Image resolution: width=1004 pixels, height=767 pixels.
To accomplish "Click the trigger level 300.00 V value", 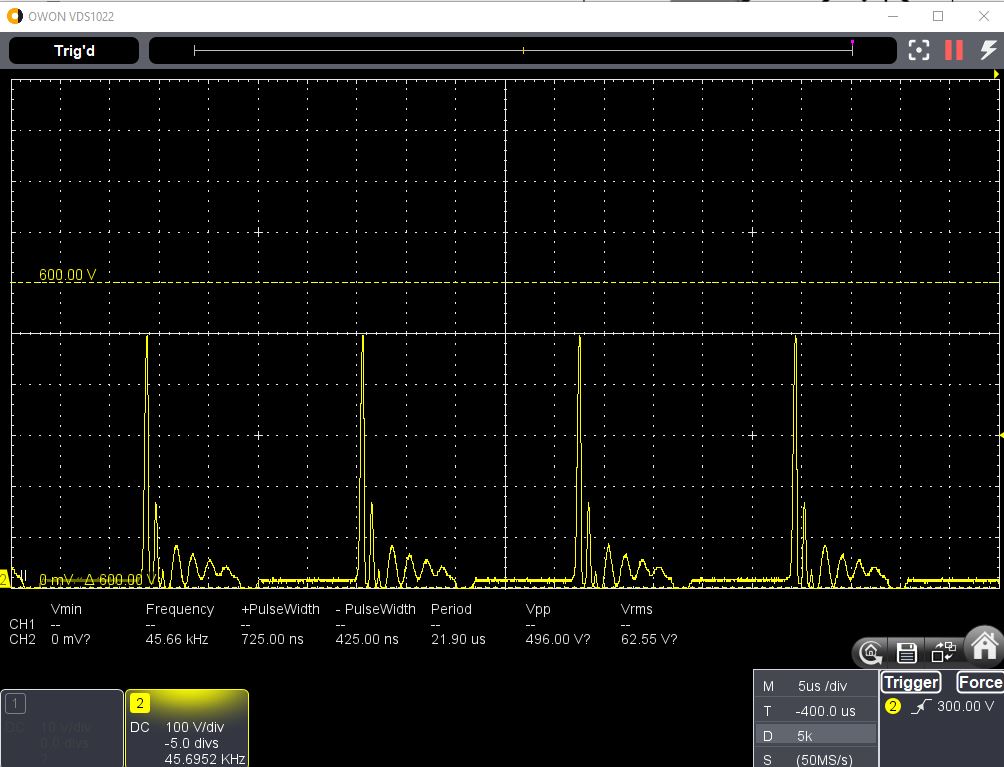I will (966, 706).
